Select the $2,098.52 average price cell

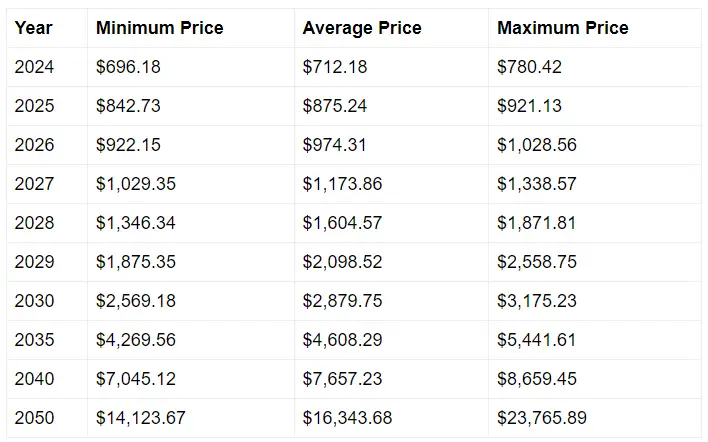tap(342, 262)
